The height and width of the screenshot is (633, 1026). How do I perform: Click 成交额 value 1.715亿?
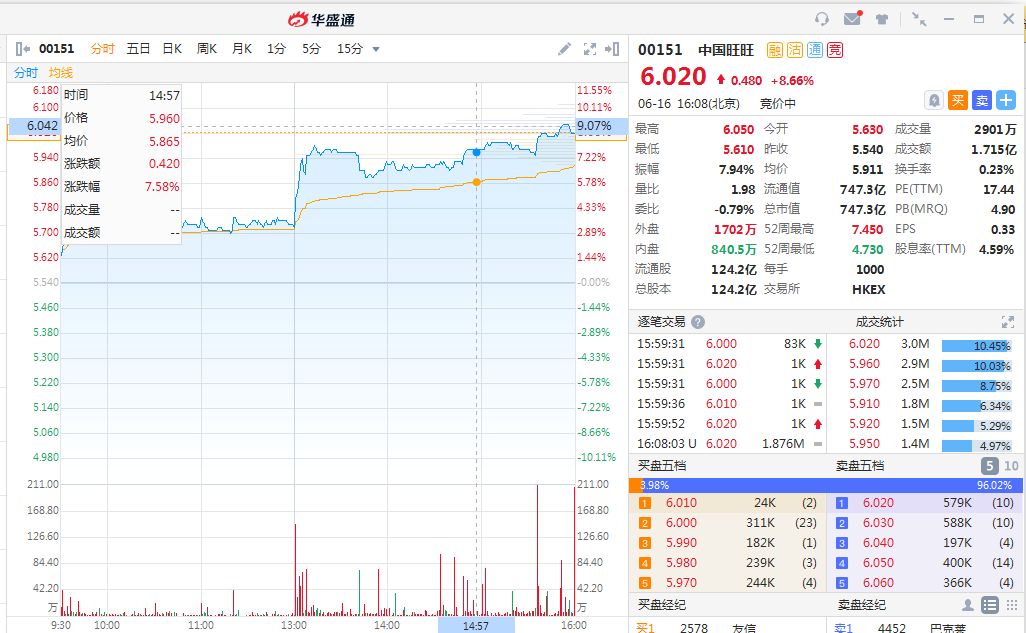(993, 150)
